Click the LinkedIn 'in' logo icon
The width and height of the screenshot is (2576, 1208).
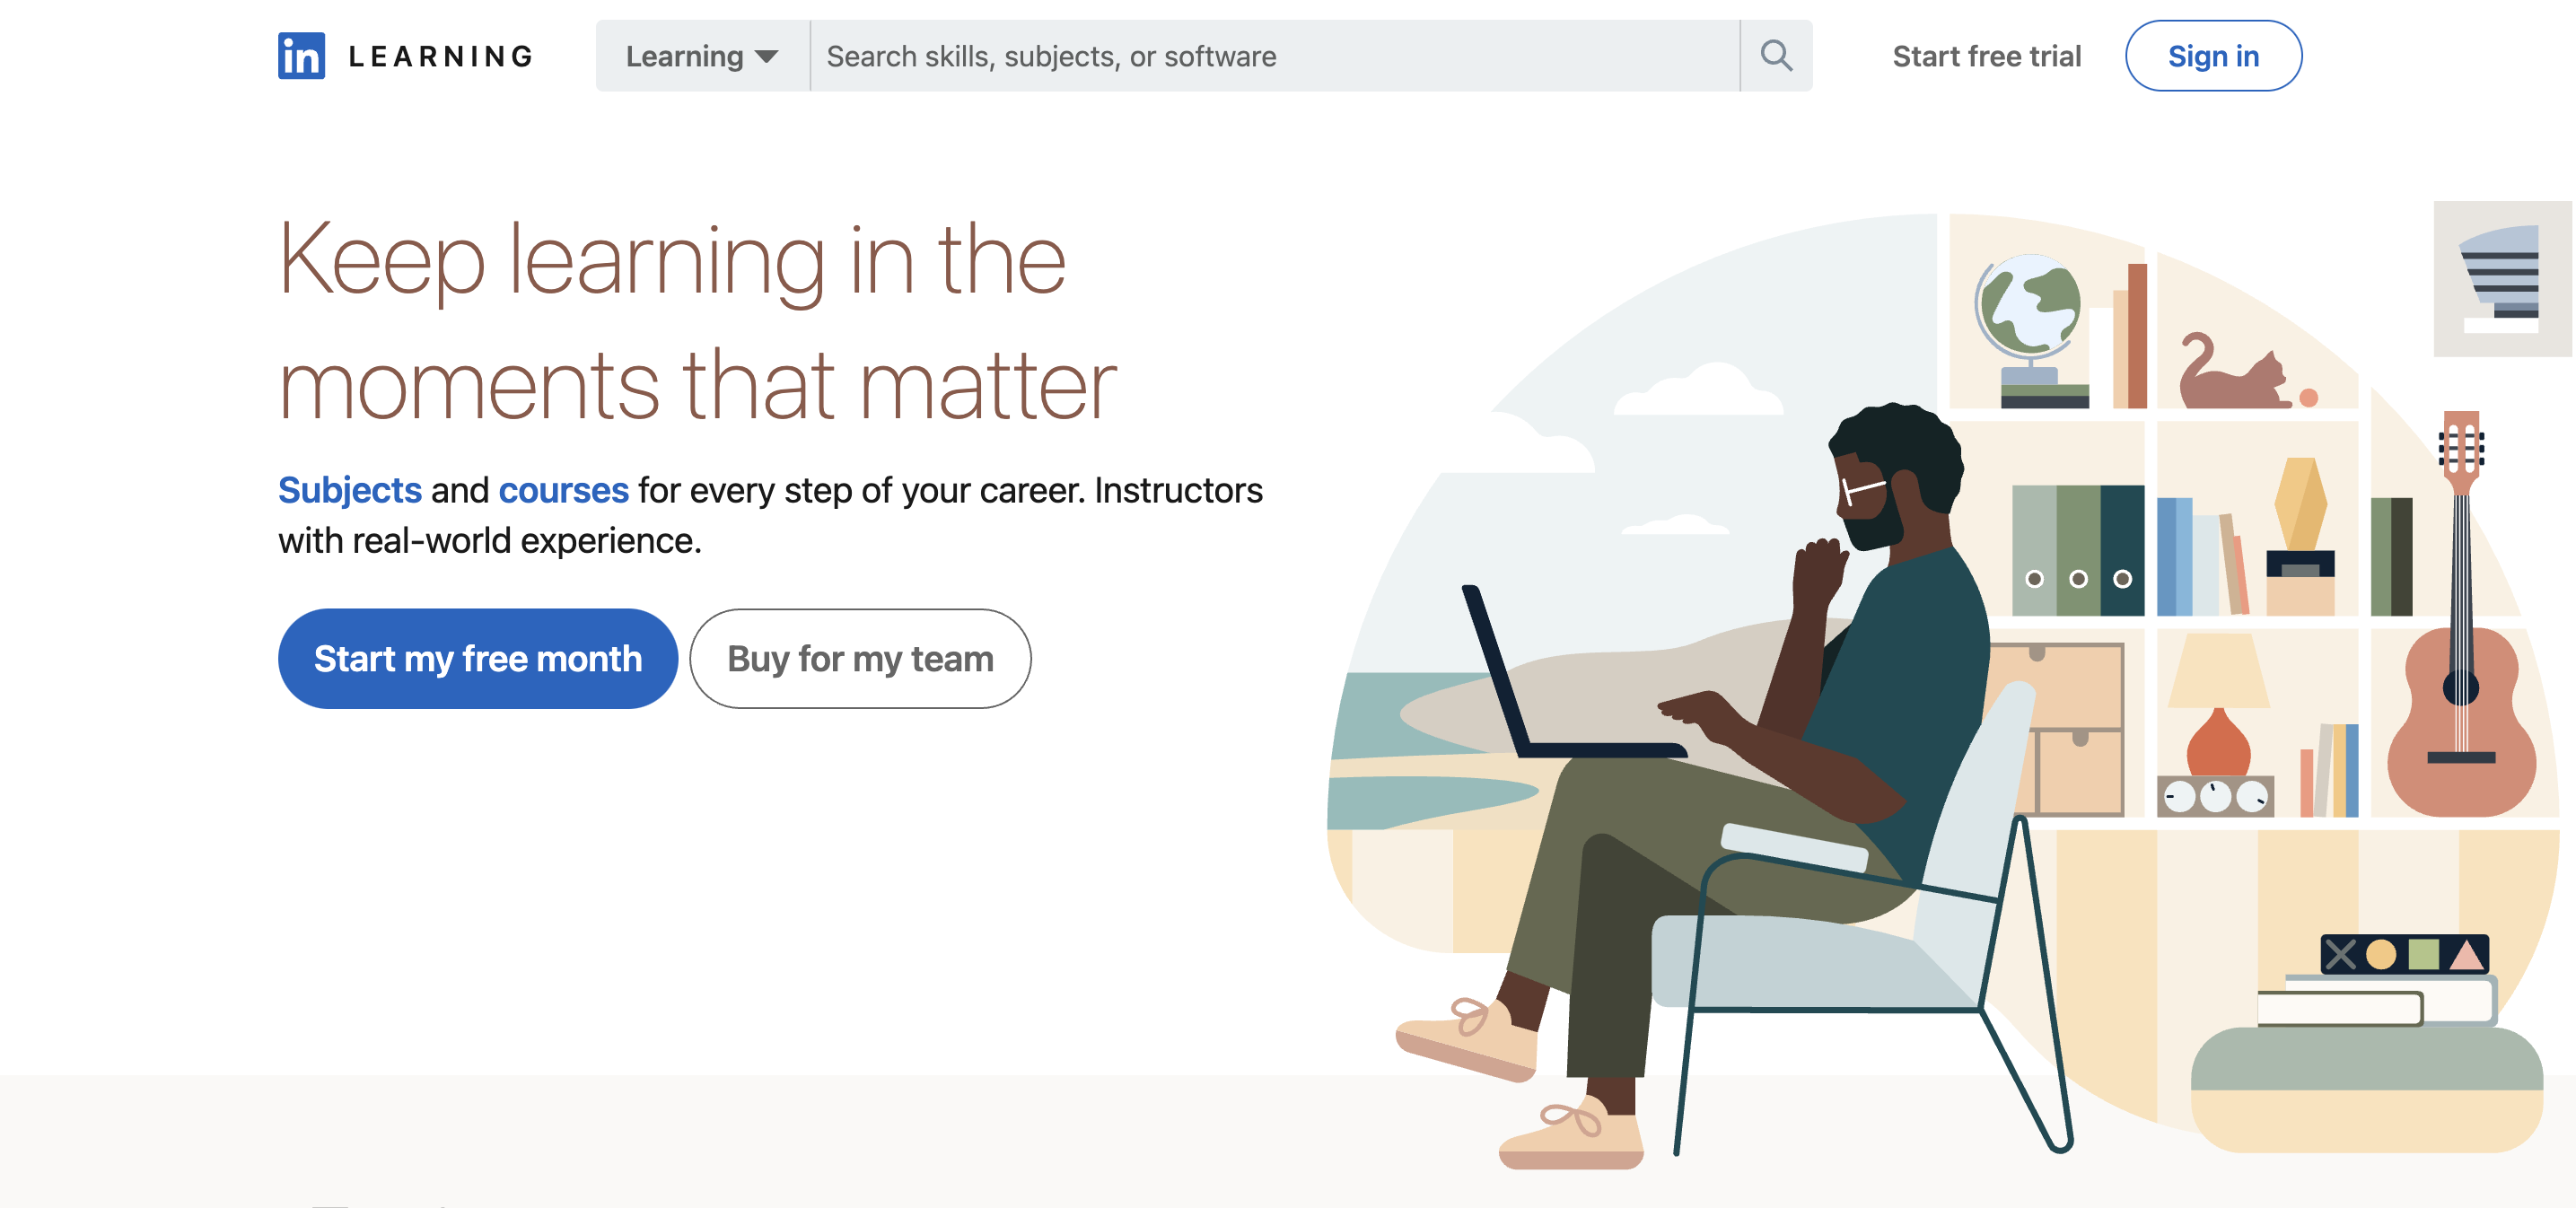point(301,56)
